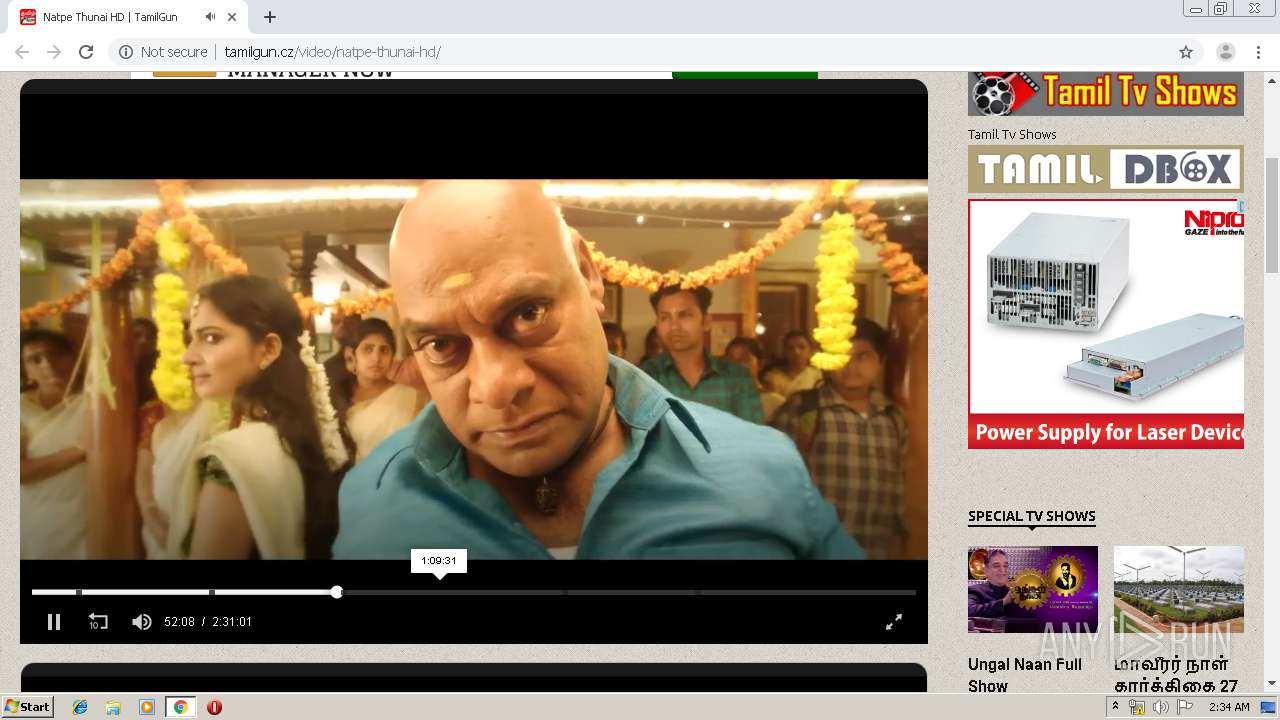Screen dimensions: 1280x720
Task: Reload the current page
Action: (86, 52)
